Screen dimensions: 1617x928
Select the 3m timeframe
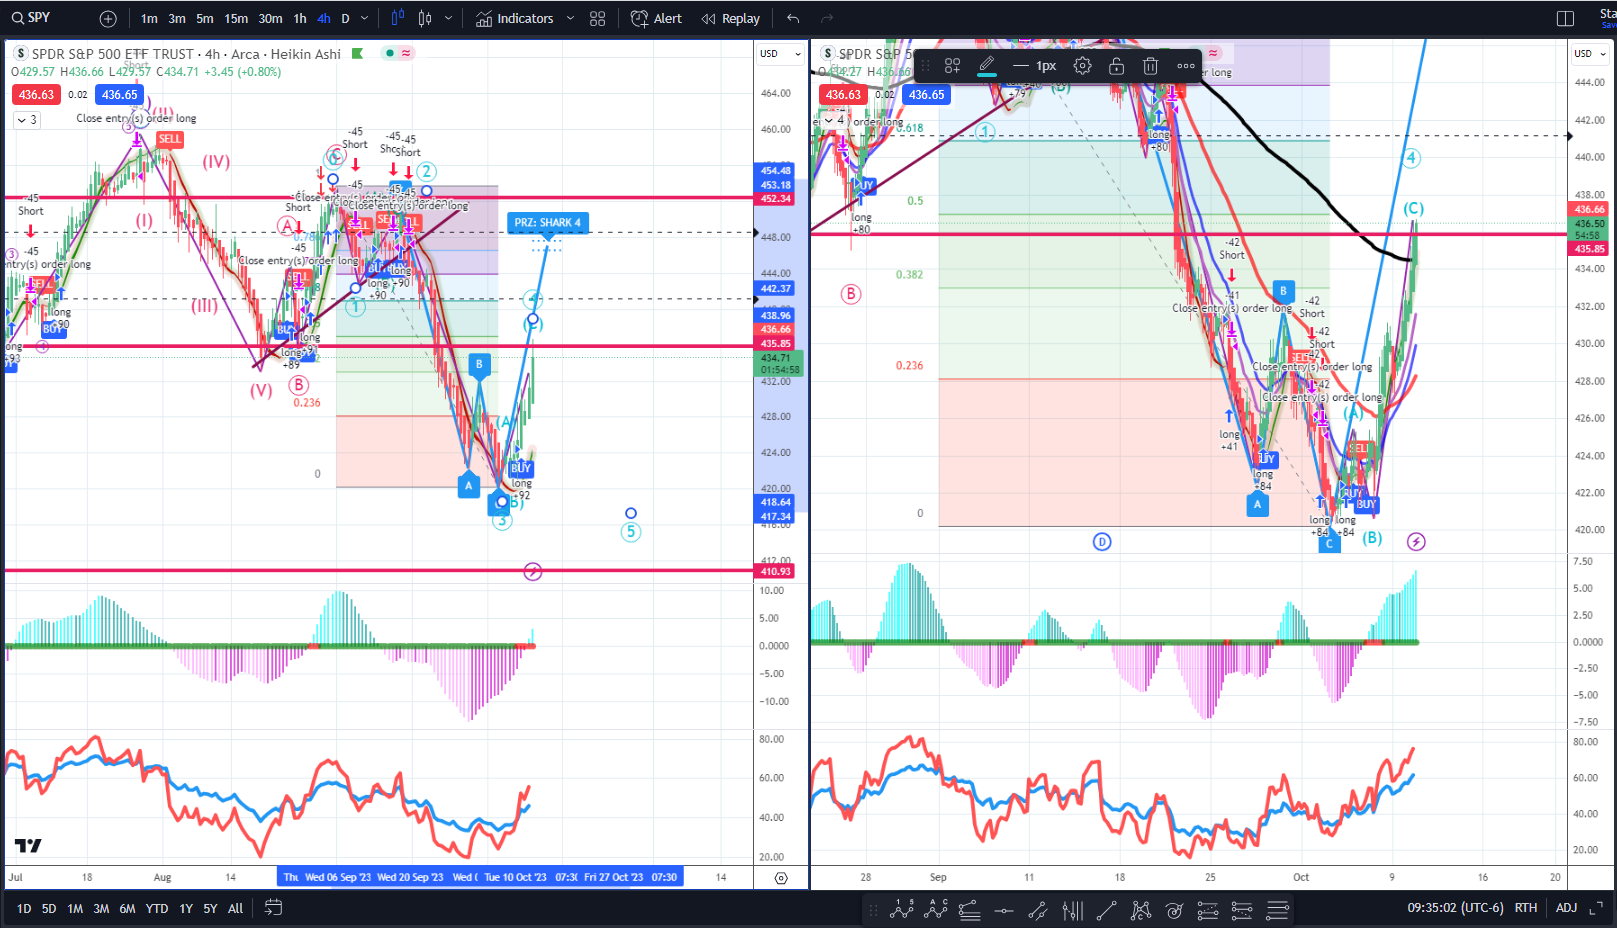(177, 18)
